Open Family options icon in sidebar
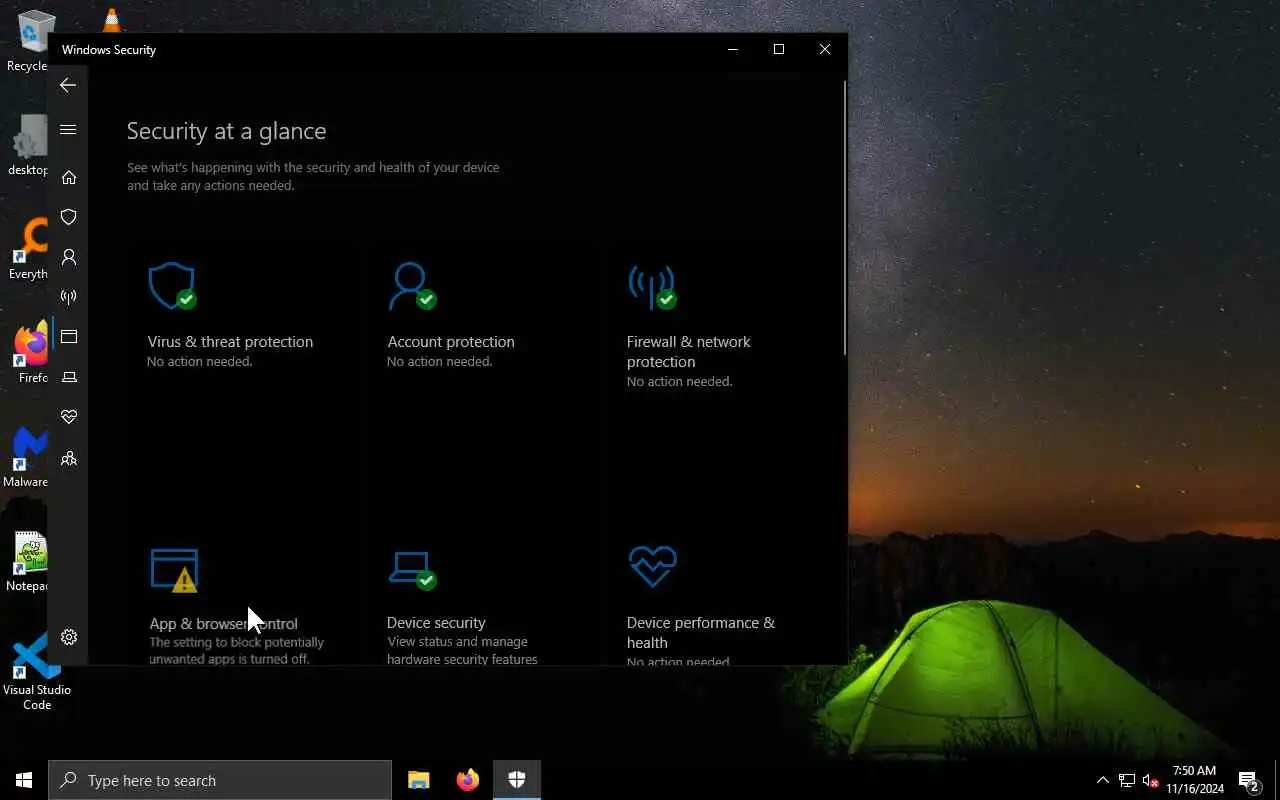Image resolution: width=1280 pixels, height=800 pixels. tap(69, 458)
